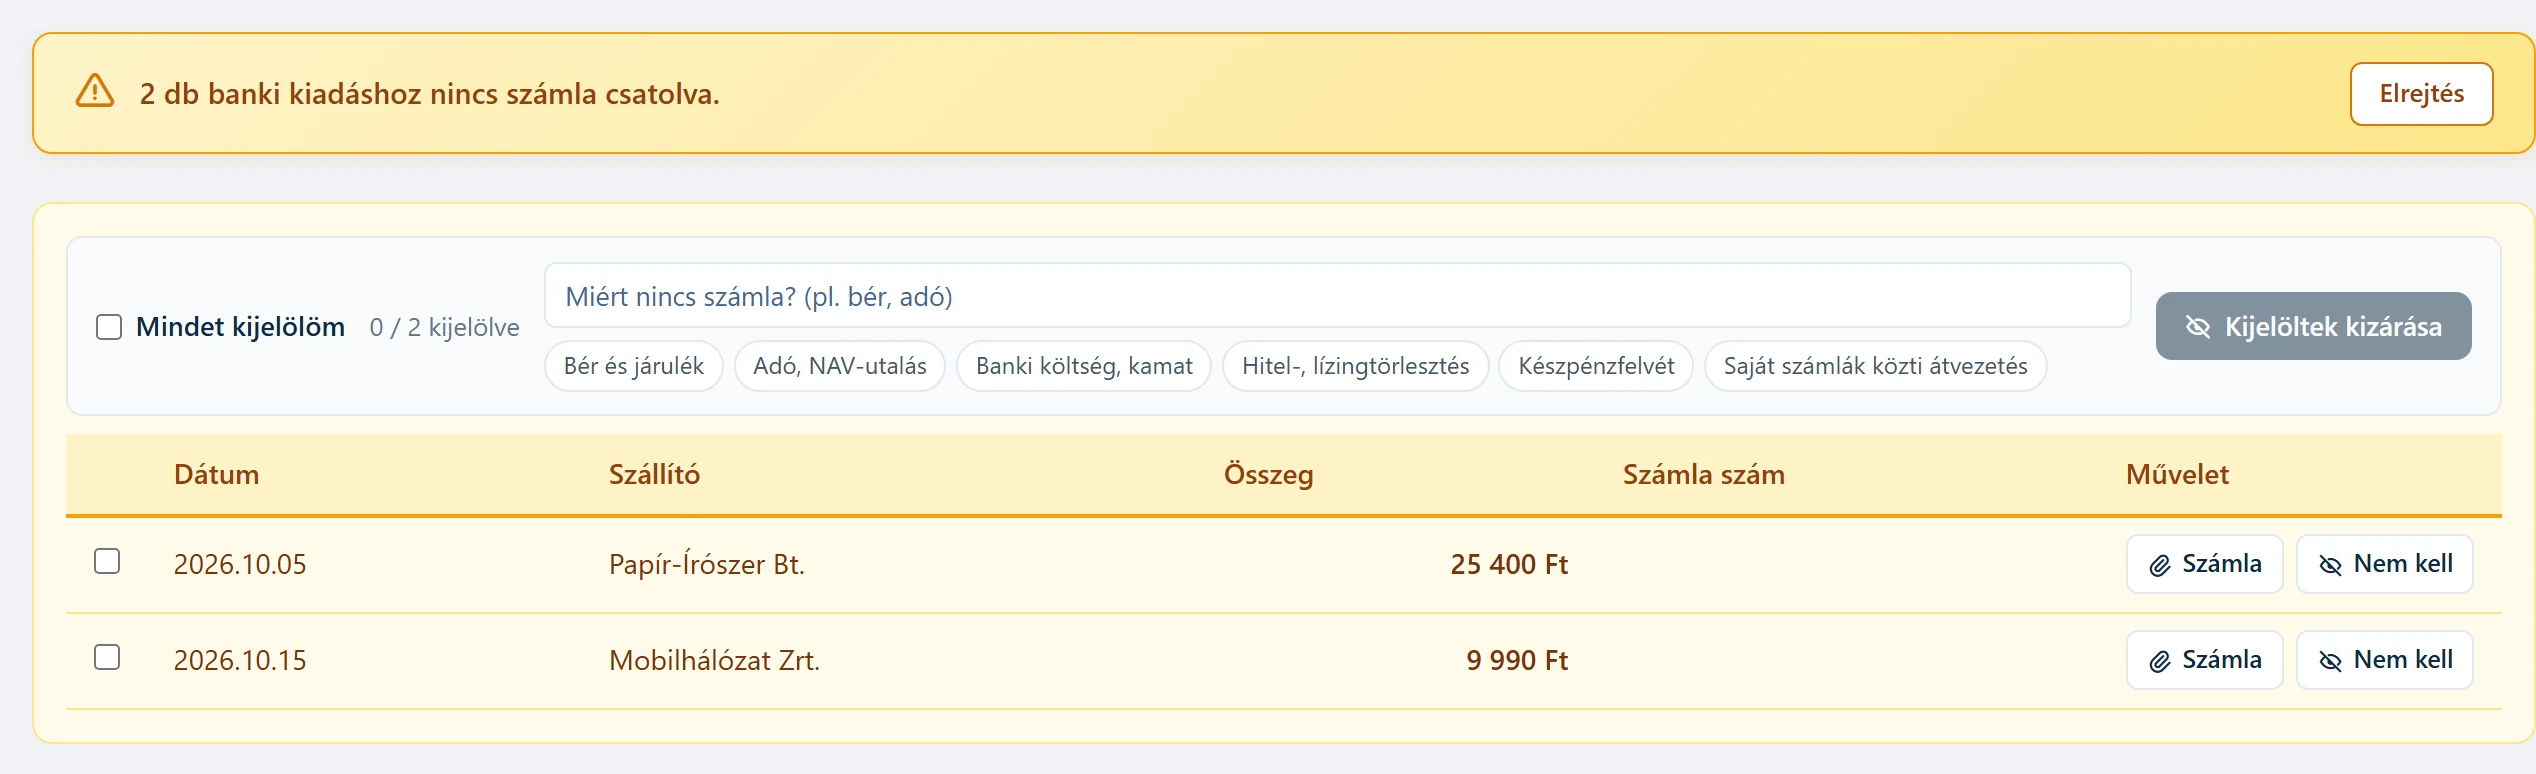
Task: Click the banner text about missing invoices
Action: tap(430, 93)
